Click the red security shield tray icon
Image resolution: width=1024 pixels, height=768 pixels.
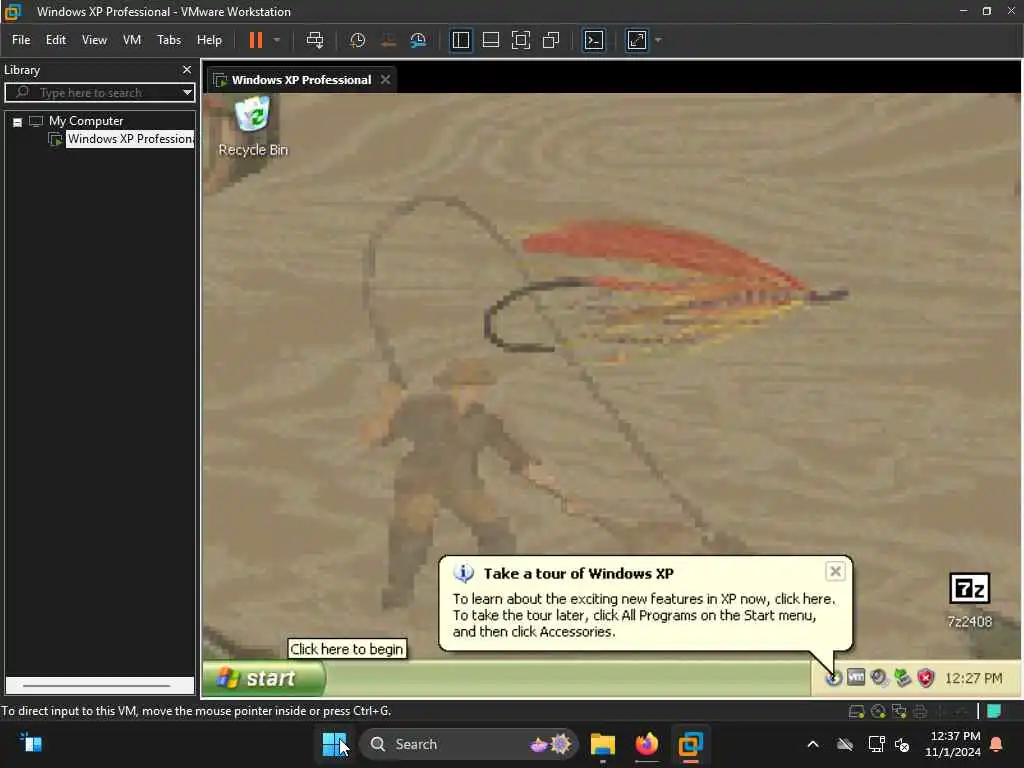click(925, 678)
